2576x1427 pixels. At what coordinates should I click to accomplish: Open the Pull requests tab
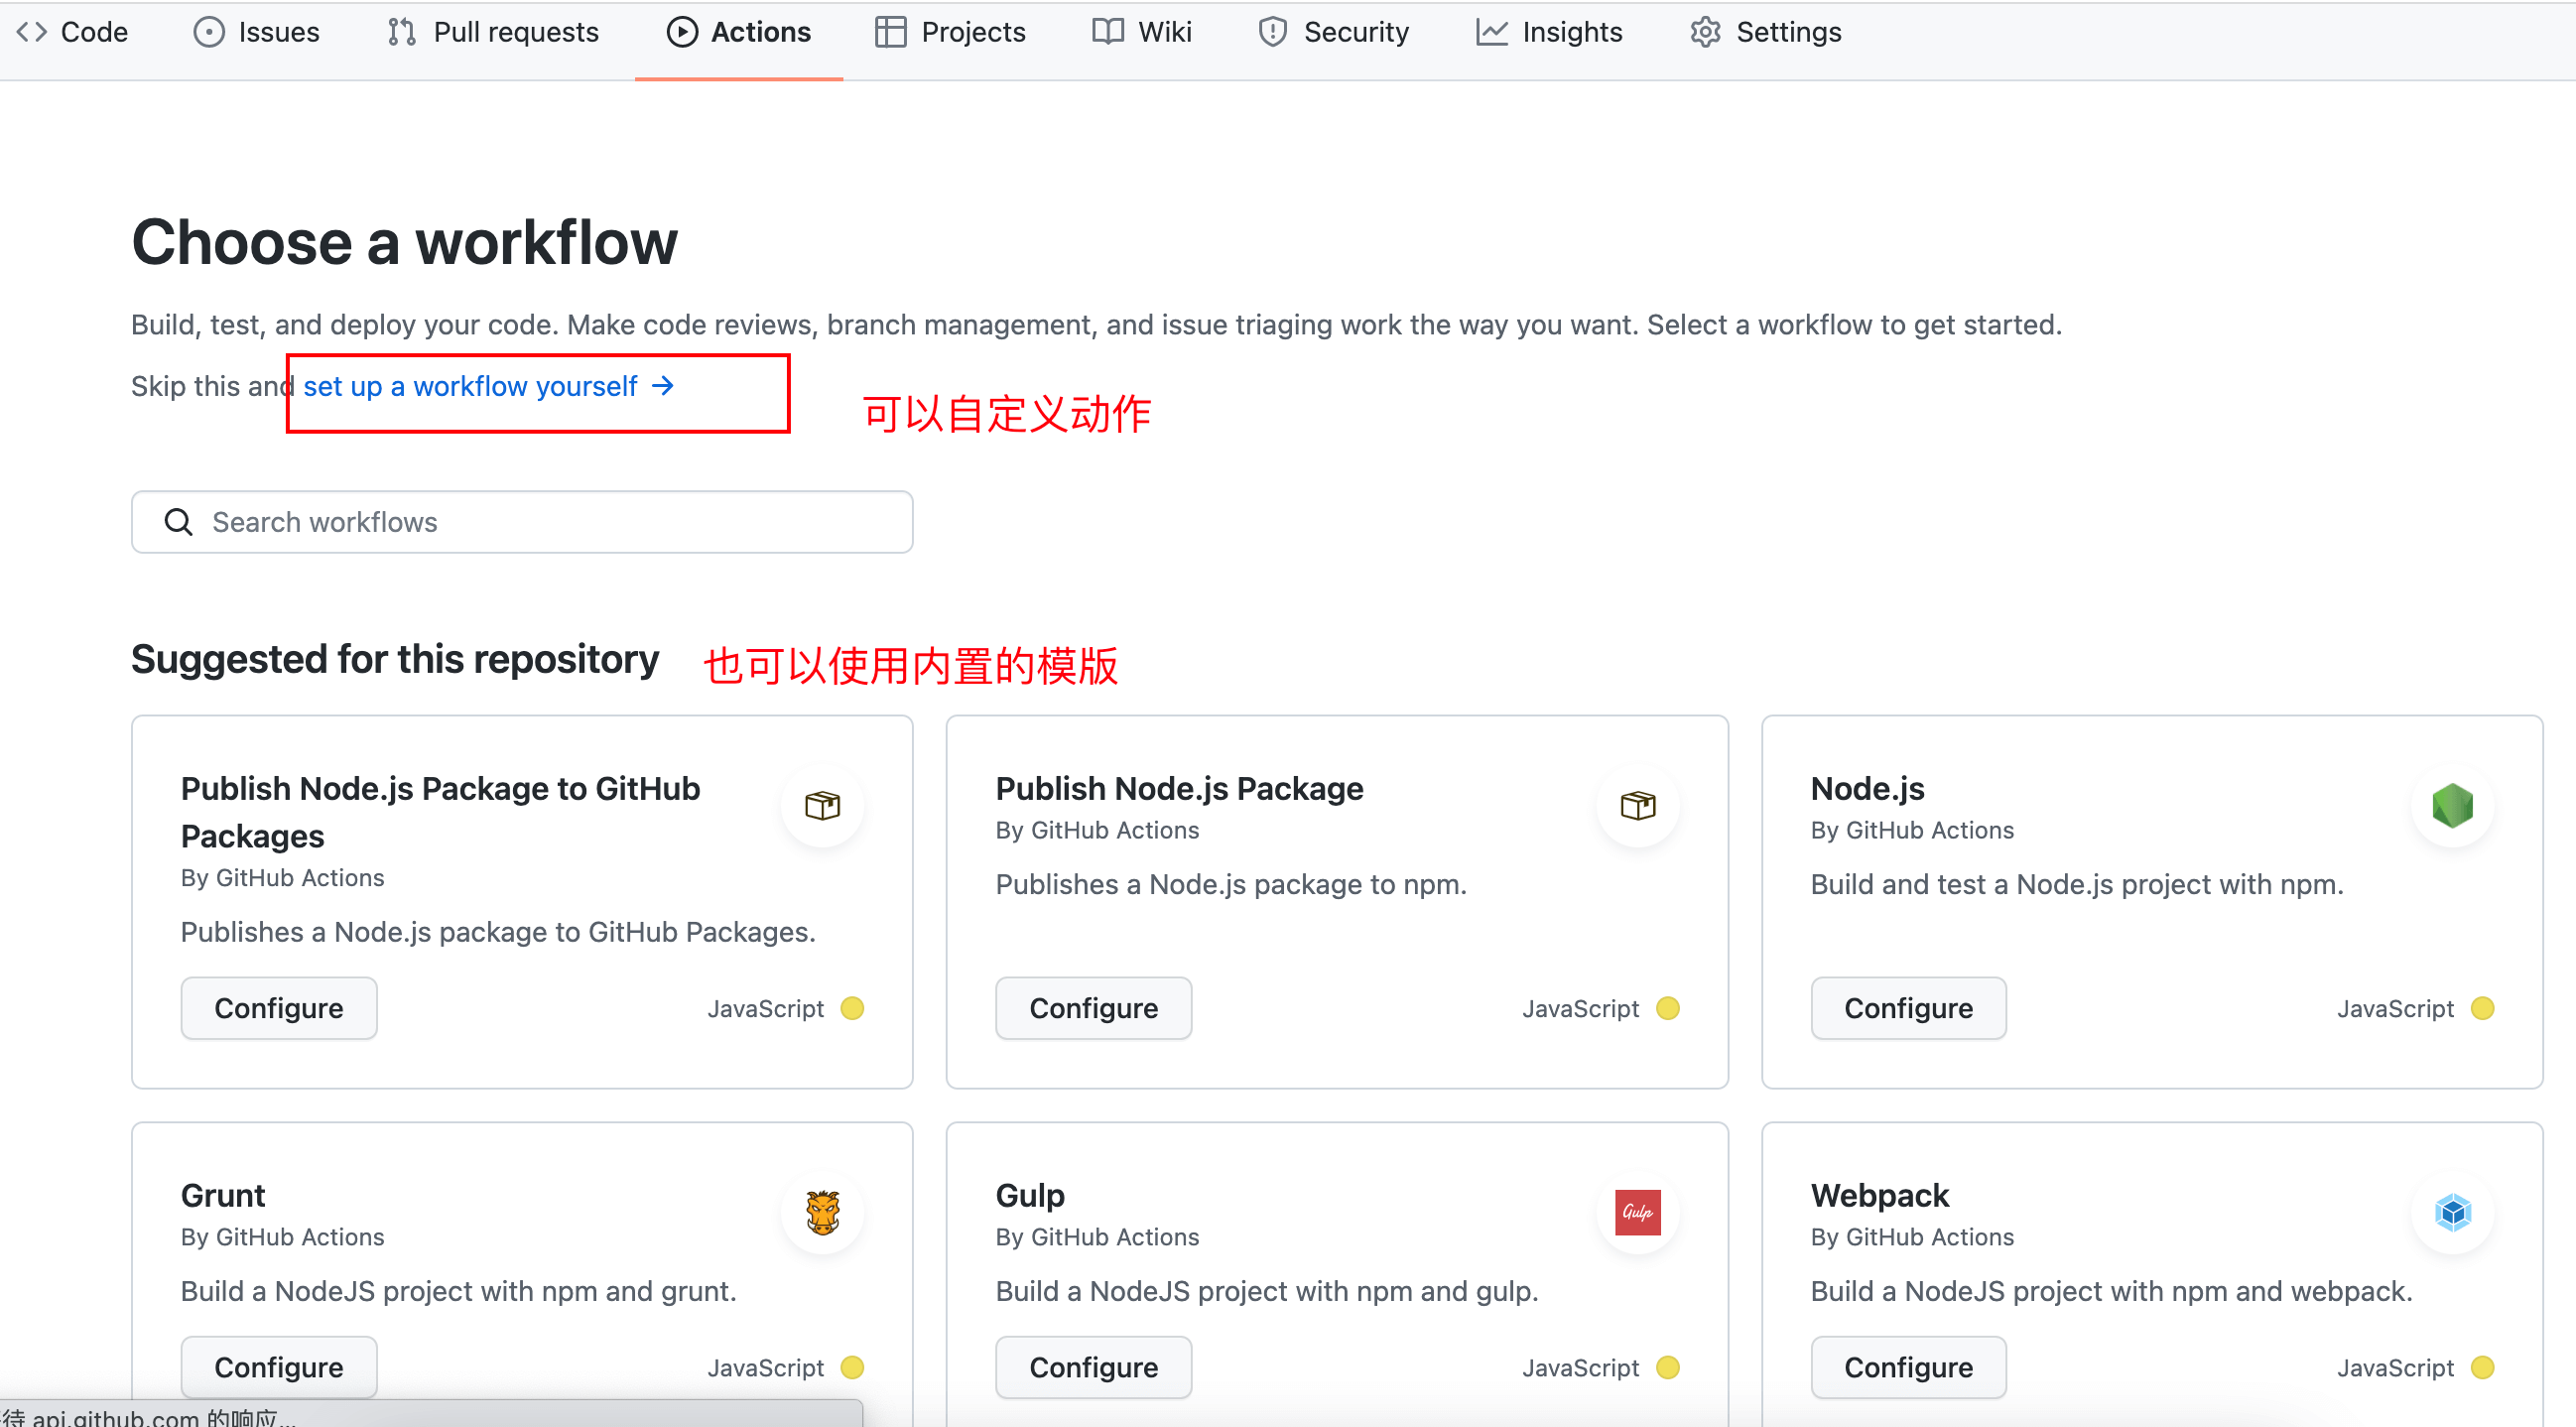point(493,32)
